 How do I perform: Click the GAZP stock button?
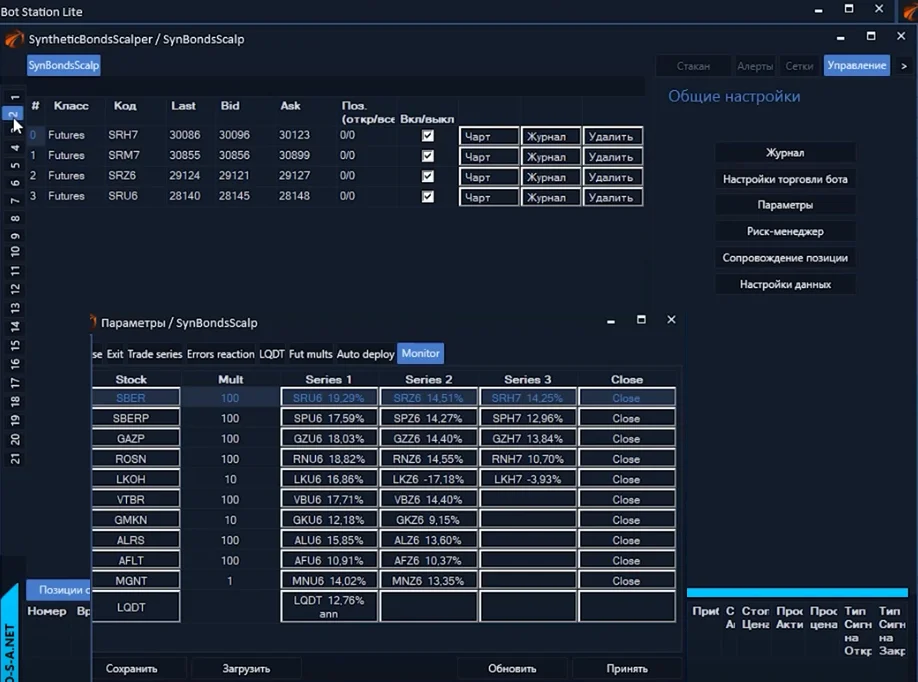[136, 438]
